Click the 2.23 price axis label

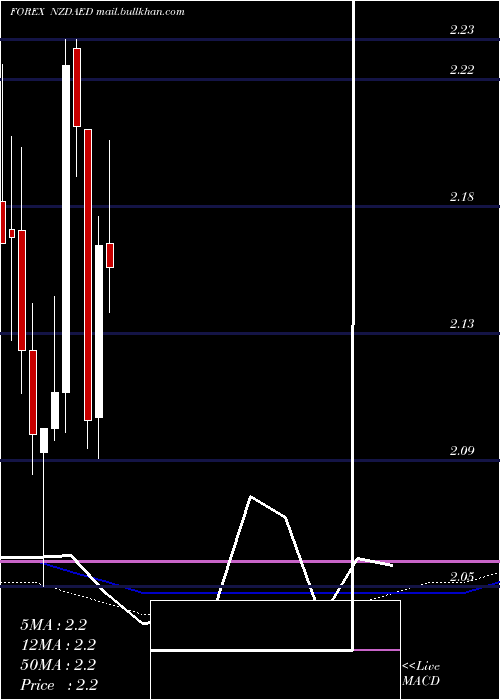click(x=462, y=30)
